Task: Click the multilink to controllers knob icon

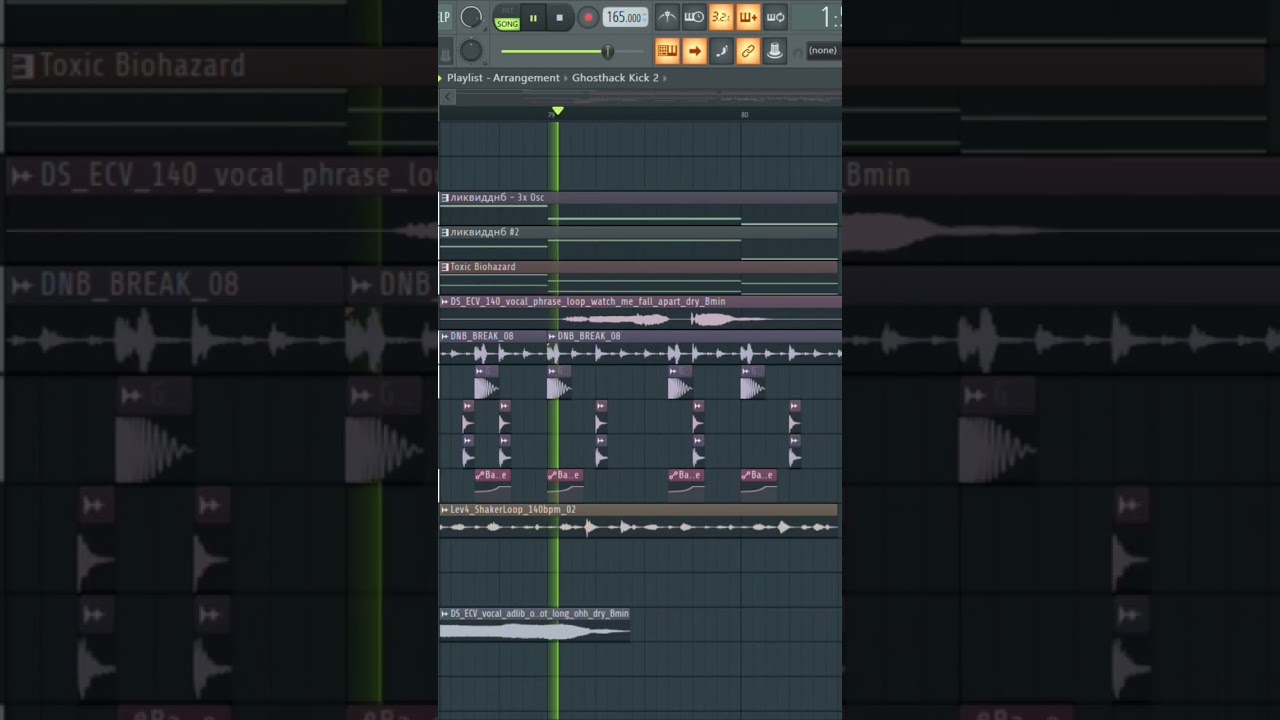Action: pos(774,51)
